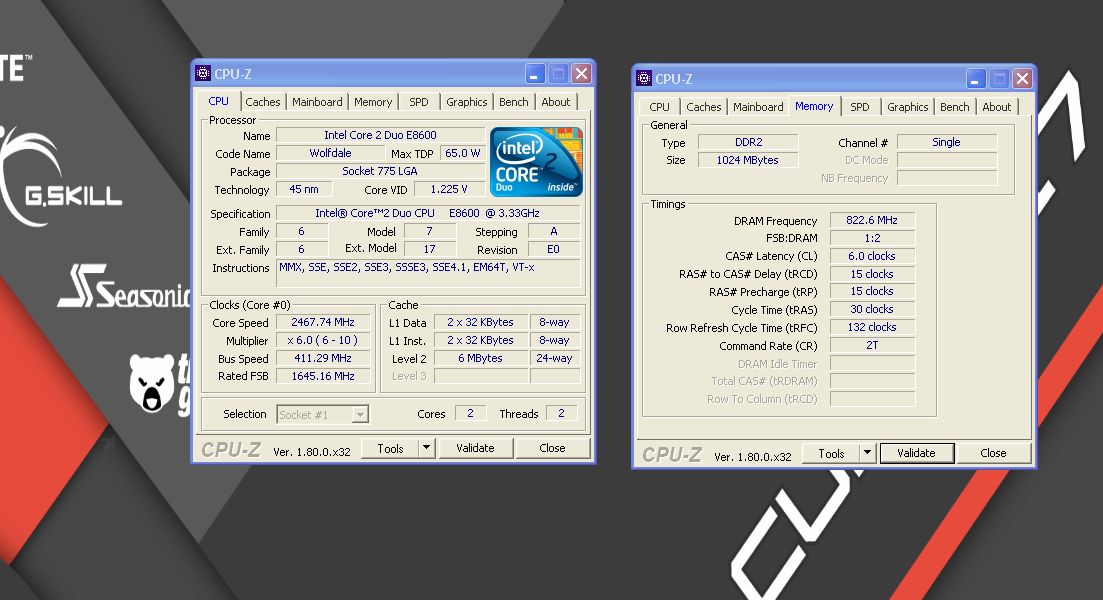
Task: Expand Tools dropdown arrow in right window
Action: pos(867,453)
